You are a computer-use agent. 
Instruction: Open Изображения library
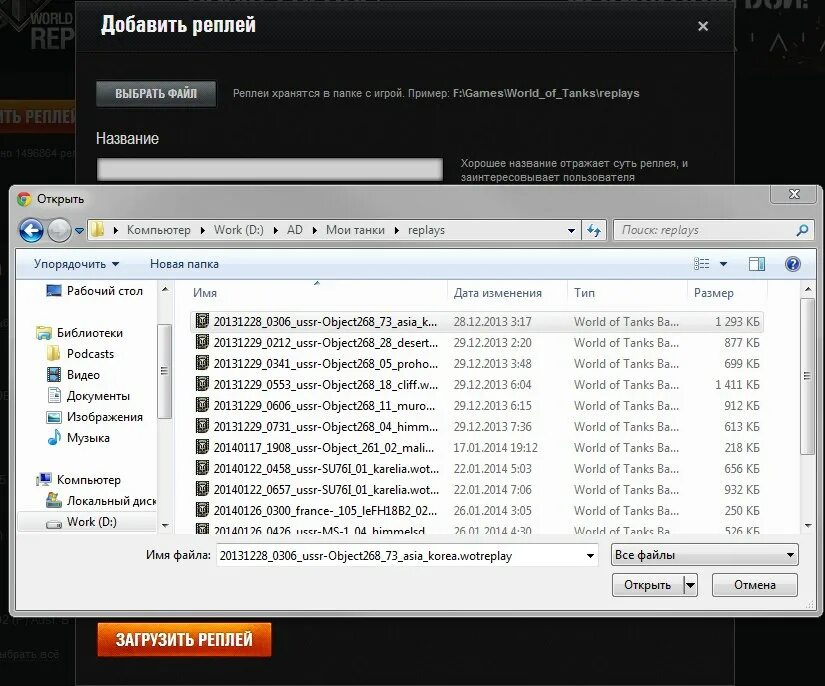coord(95,417)
